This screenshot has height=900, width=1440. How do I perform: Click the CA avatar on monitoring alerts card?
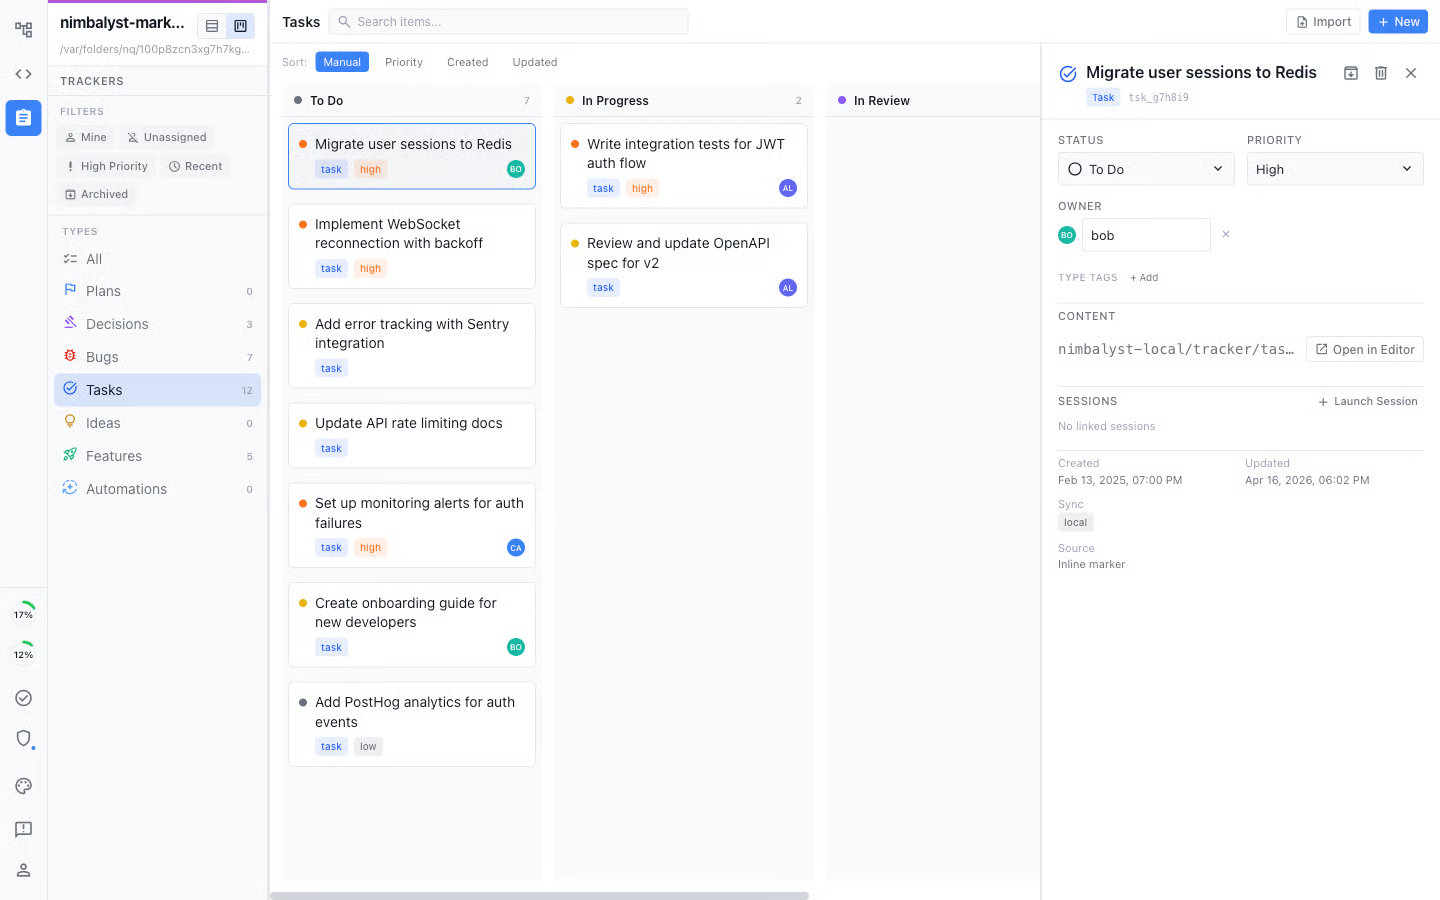[516, 547]
